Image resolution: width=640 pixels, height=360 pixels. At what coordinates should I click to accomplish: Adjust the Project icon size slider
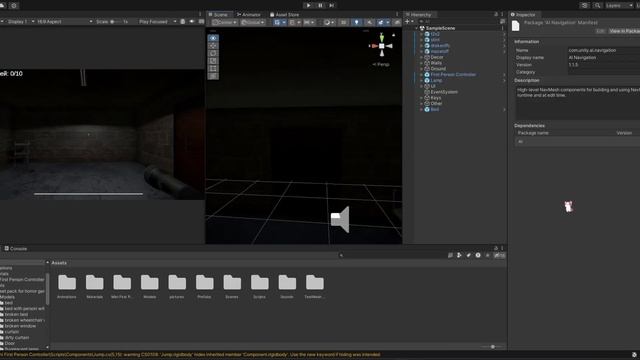(x=492, y=347)
